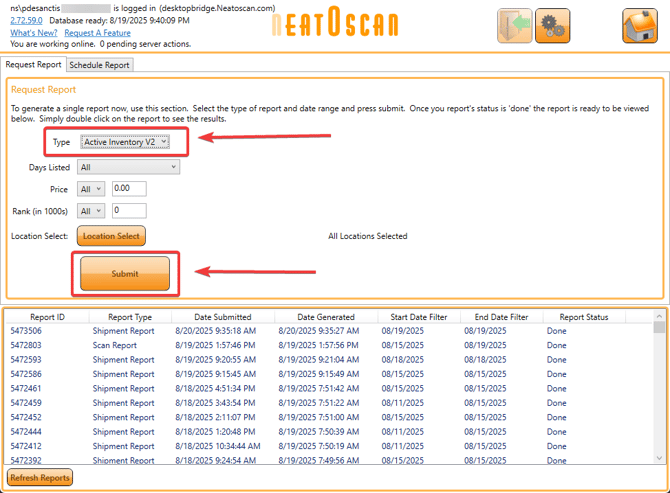
Task: Open the Type dropdown showing Active Inventory V2
Action: (x=125, y=143)
